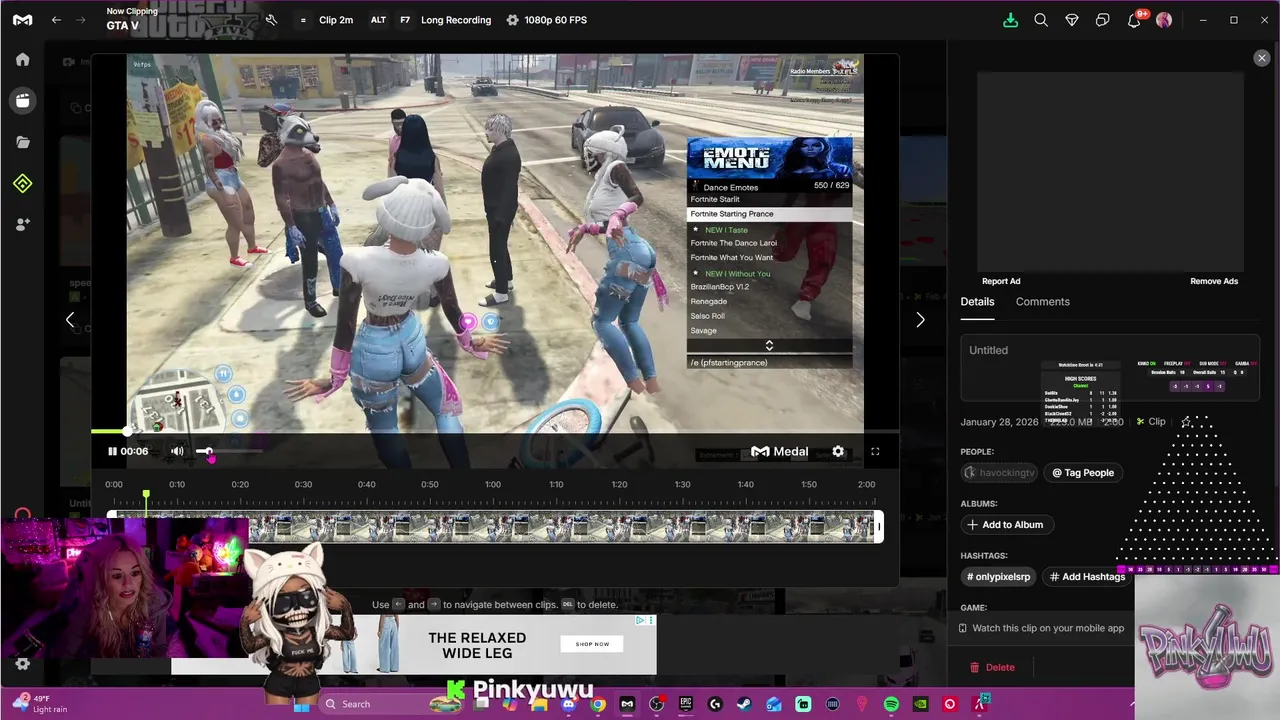Viewport: 1280px width, 720px height.
Task: Open the download icon in the top bar
Action: click(x=1010, y=20)
